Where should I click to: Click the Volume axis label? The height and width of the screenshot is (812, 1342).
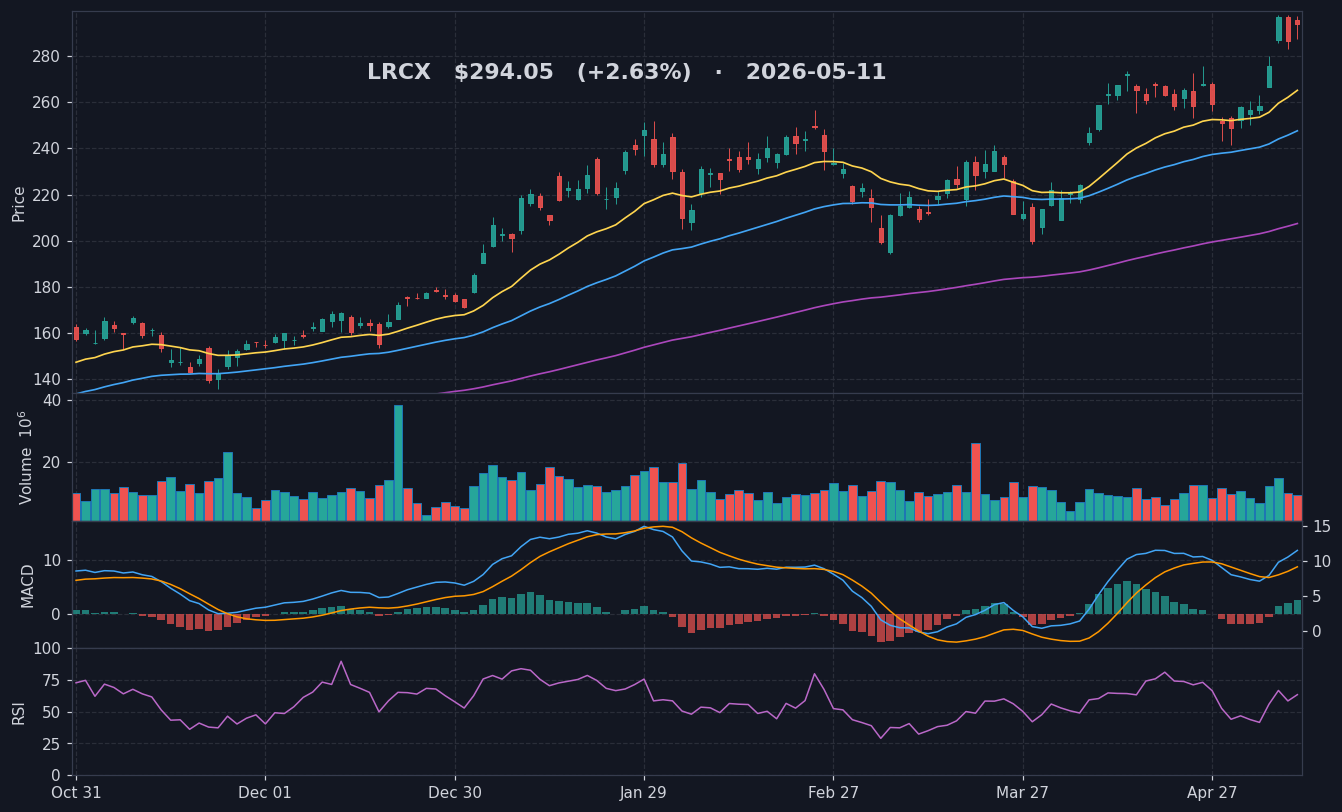25,457
